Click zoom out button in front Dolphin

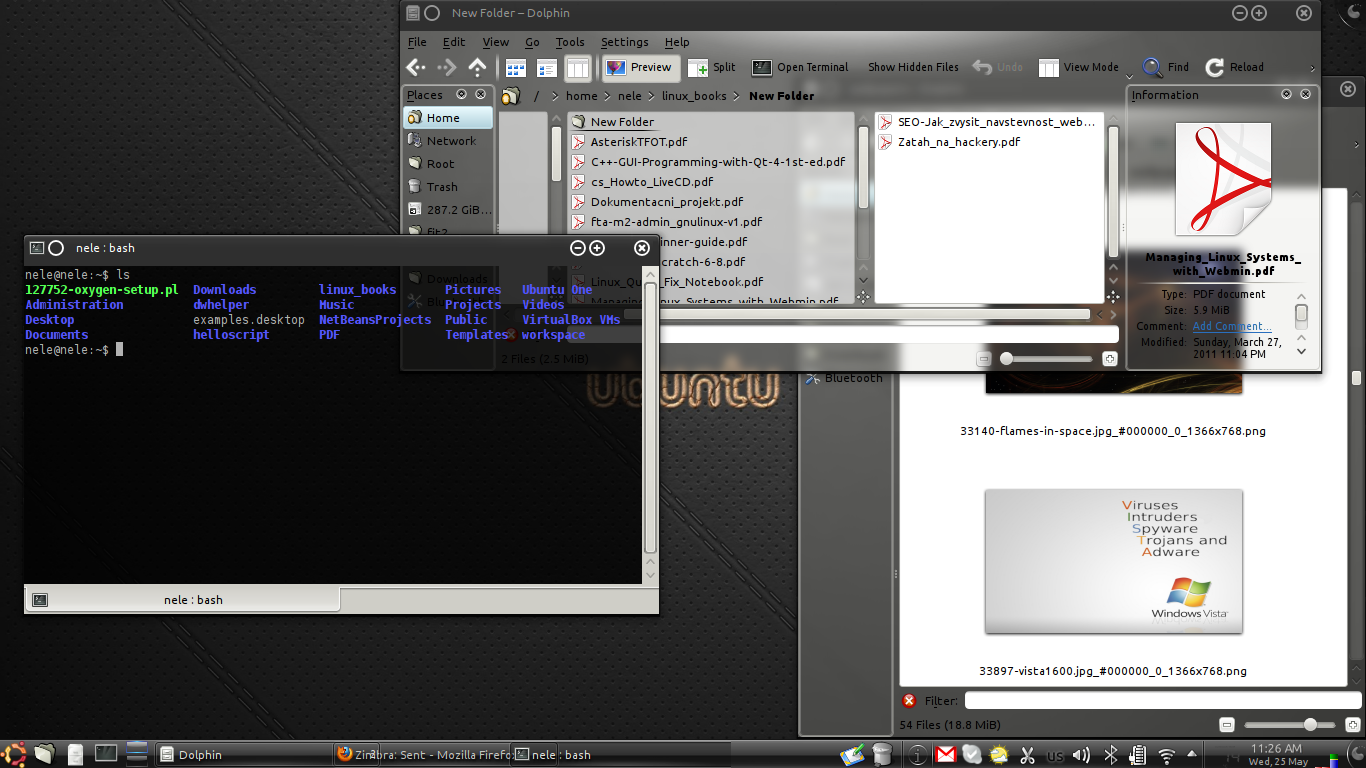984,359
